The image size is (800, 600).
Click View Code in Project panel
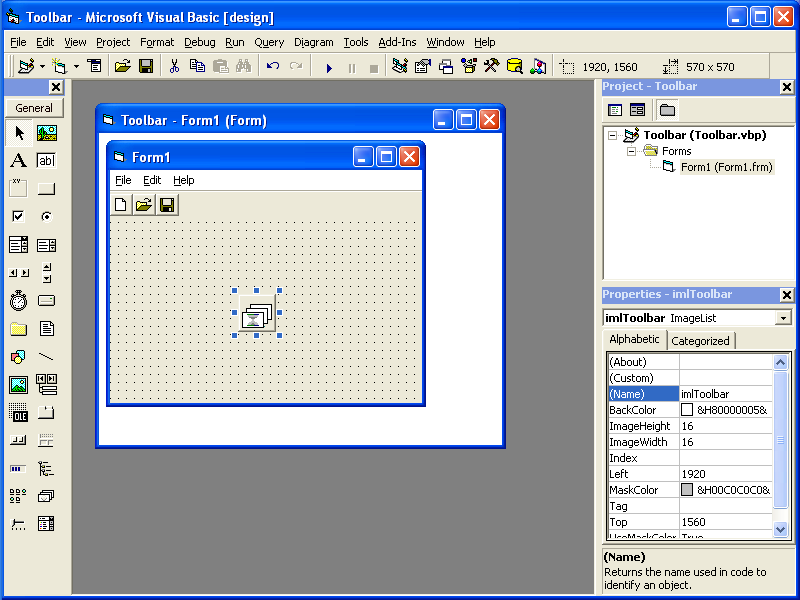click(615, 110)
